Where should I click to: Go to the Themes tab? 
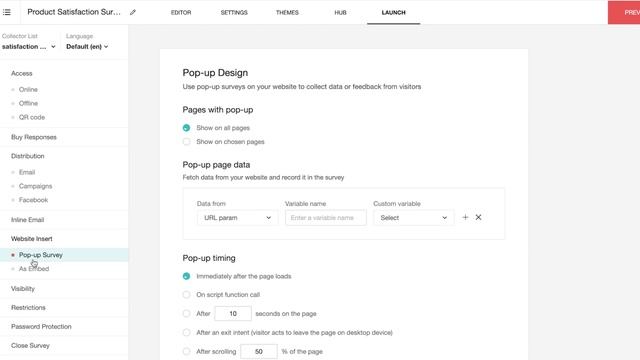287,13
